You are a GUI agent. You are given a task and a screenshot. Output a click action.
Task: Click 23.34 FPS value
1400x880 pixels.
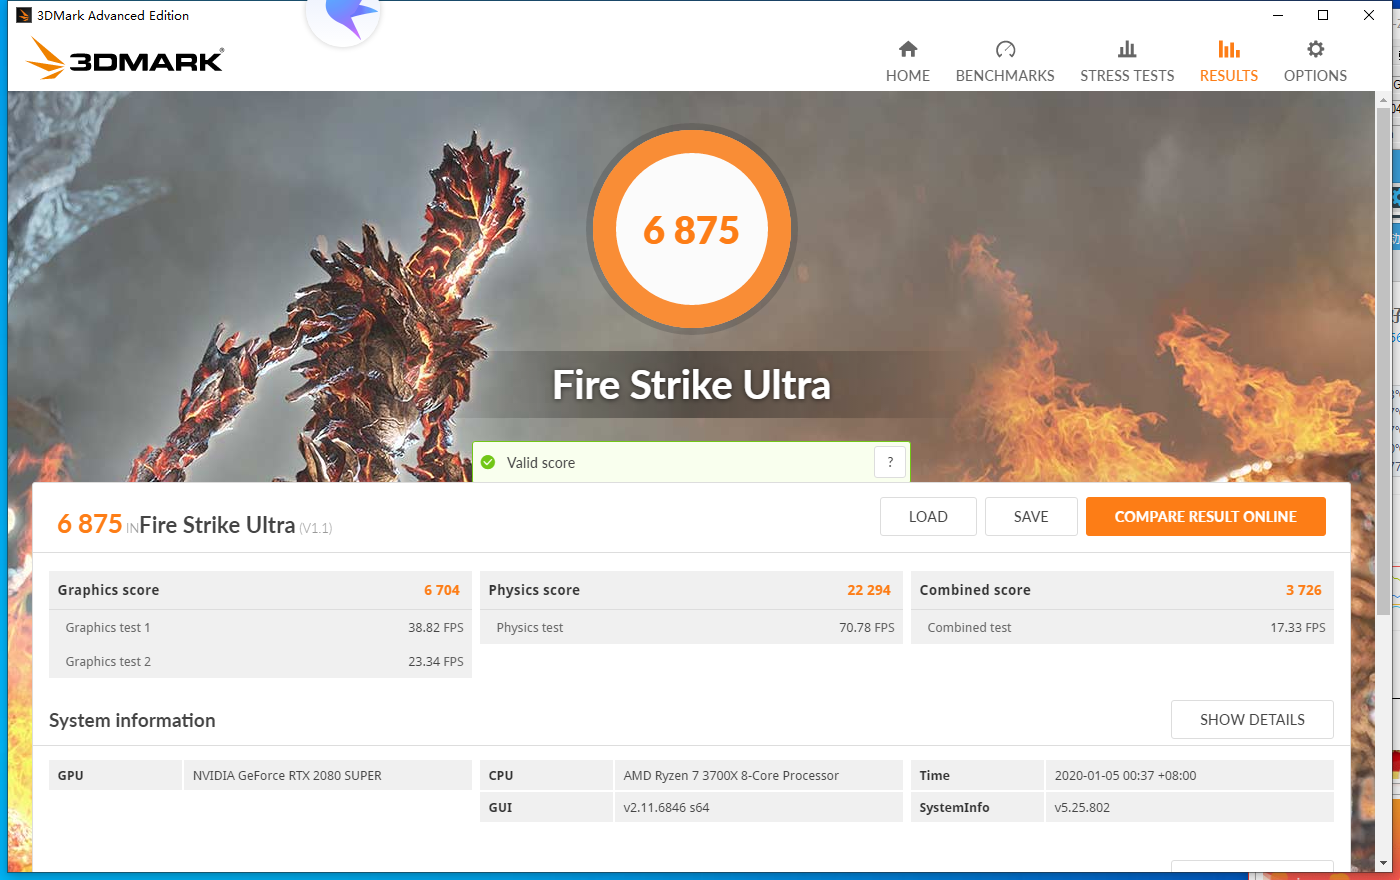436,661
